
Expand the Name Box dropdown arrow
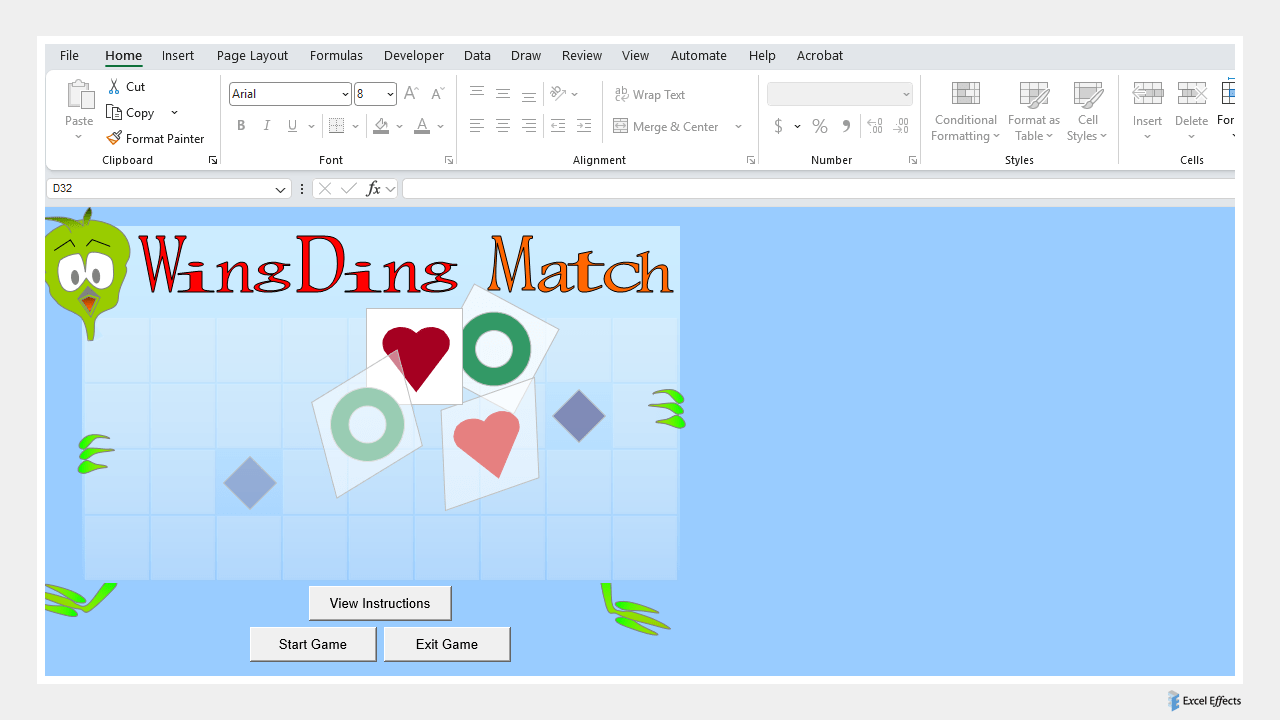(281, 189)
